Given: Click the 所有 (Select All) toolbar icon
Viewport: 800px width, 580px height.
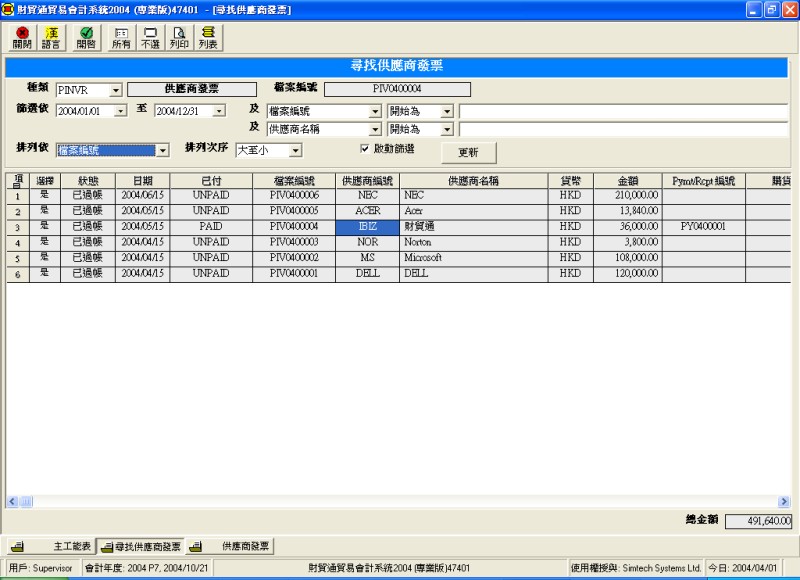Looking at the screenshot, I should click(x=121, y=38).
